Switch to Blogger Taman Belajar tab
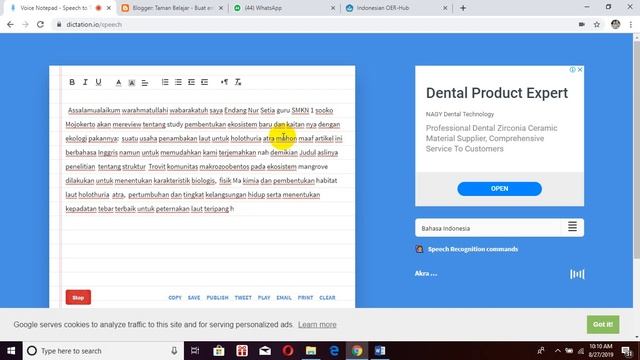Viewport: 640px width, 360px height. pos(173,8)
